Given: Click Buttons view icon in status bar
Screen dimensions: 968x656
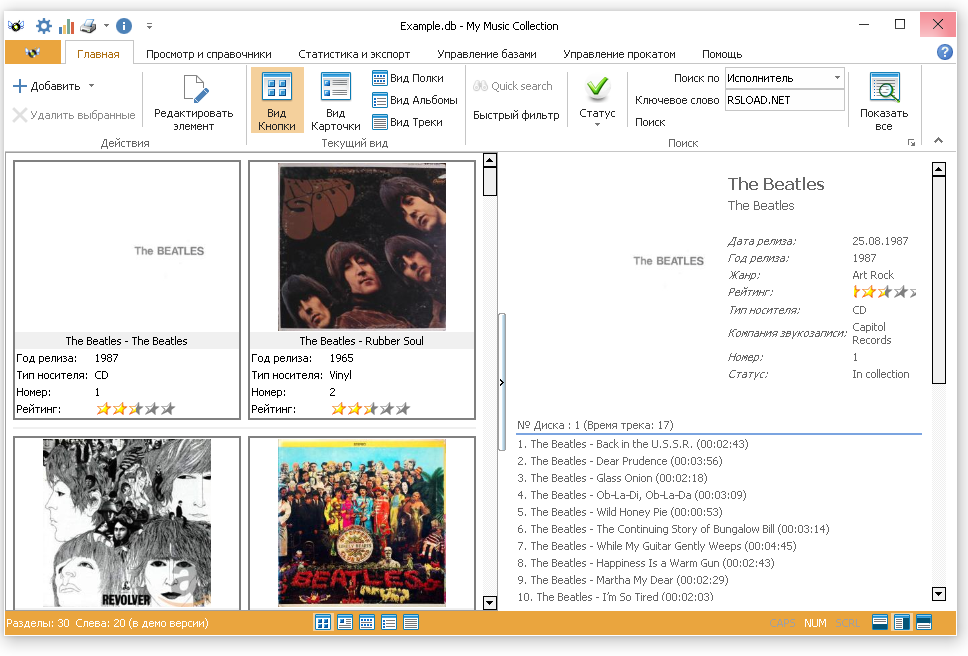Looking at the screenshot, I should [x=323, y=623].
